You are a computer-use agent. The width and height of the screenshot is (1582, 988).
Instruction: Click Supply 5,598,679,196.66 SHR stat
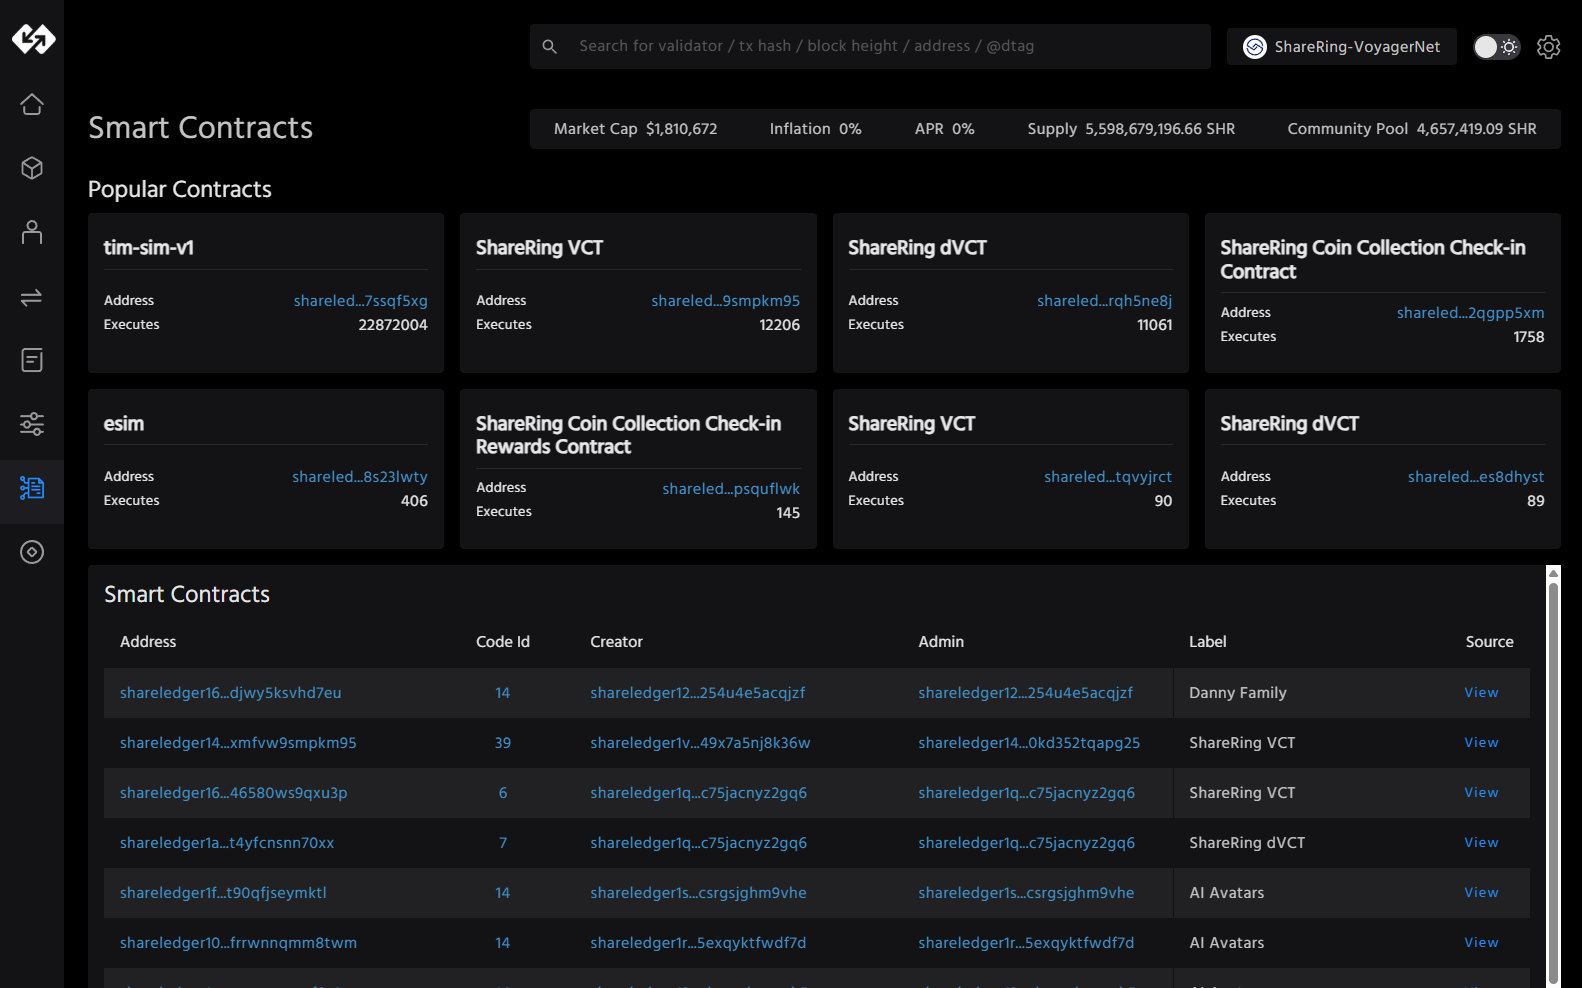[x=1131, y=129]
